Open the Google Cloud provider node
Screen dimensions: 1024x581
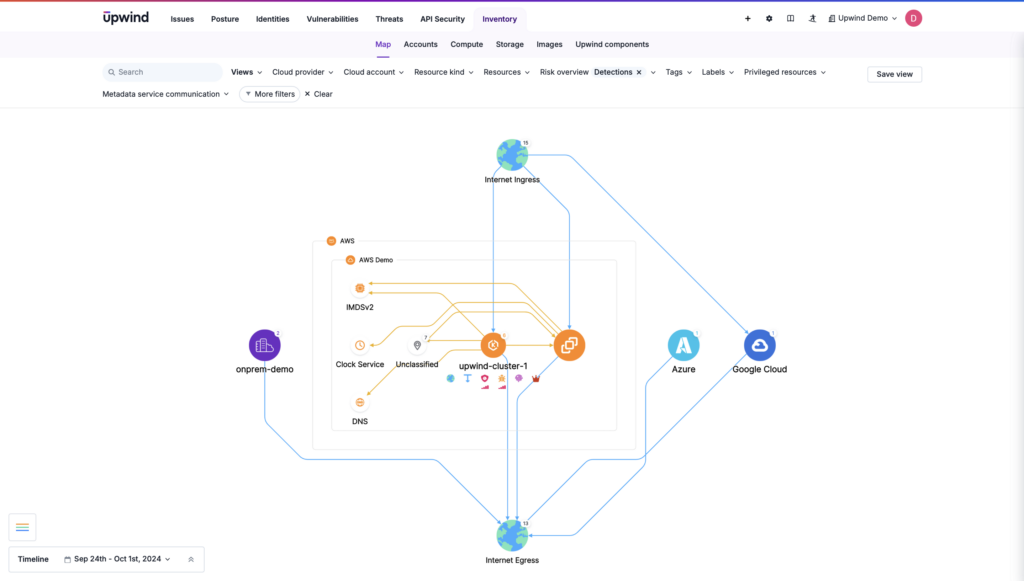click(759, 346)
